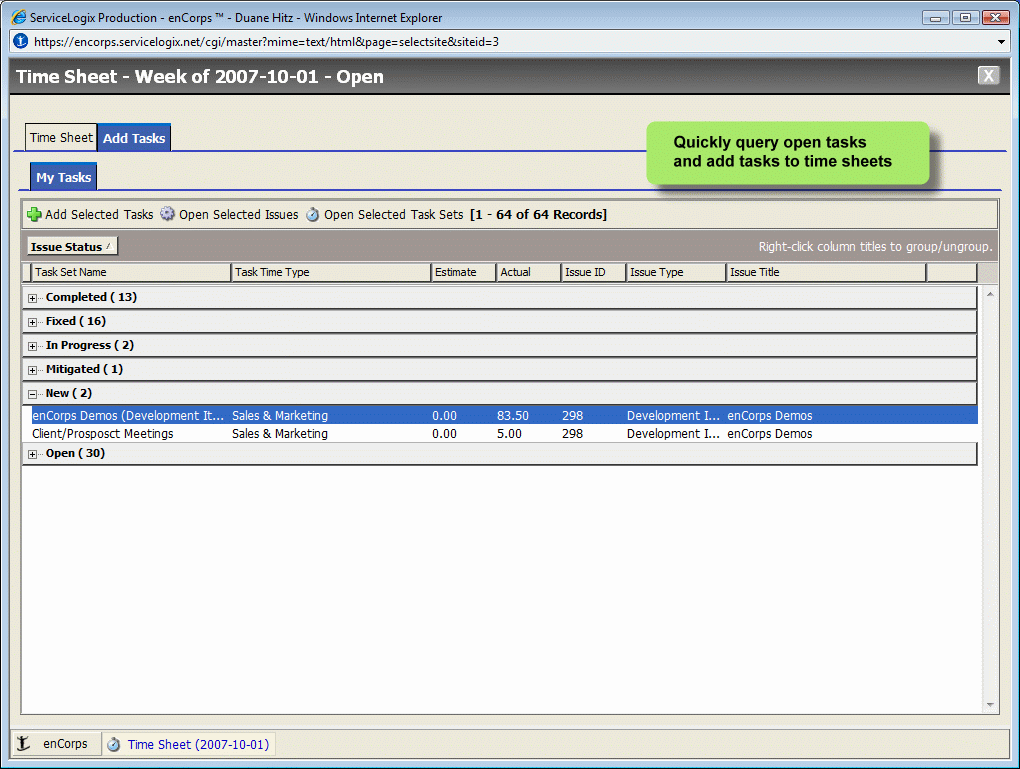This screenshot has width=1020, height=769.
Task: Sort by Actual column header
Action: pyautogui.click(x=529, y=272)
